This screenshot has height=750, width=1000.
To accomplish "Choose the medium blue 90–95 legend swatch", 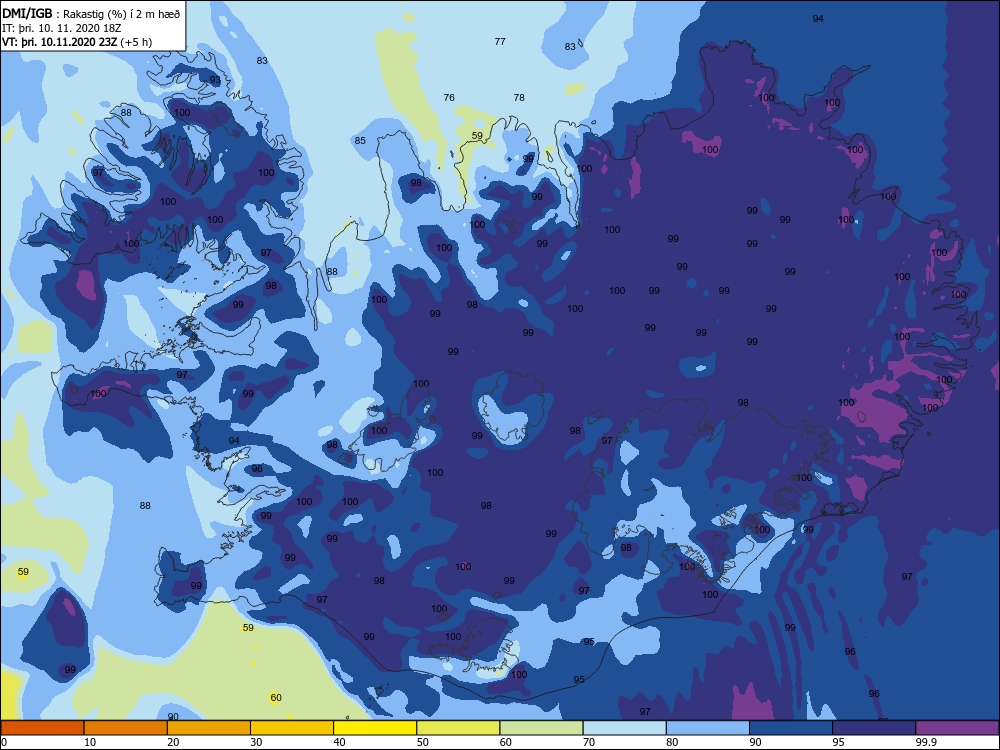I will pyautogui.click(x=791, y=728).
